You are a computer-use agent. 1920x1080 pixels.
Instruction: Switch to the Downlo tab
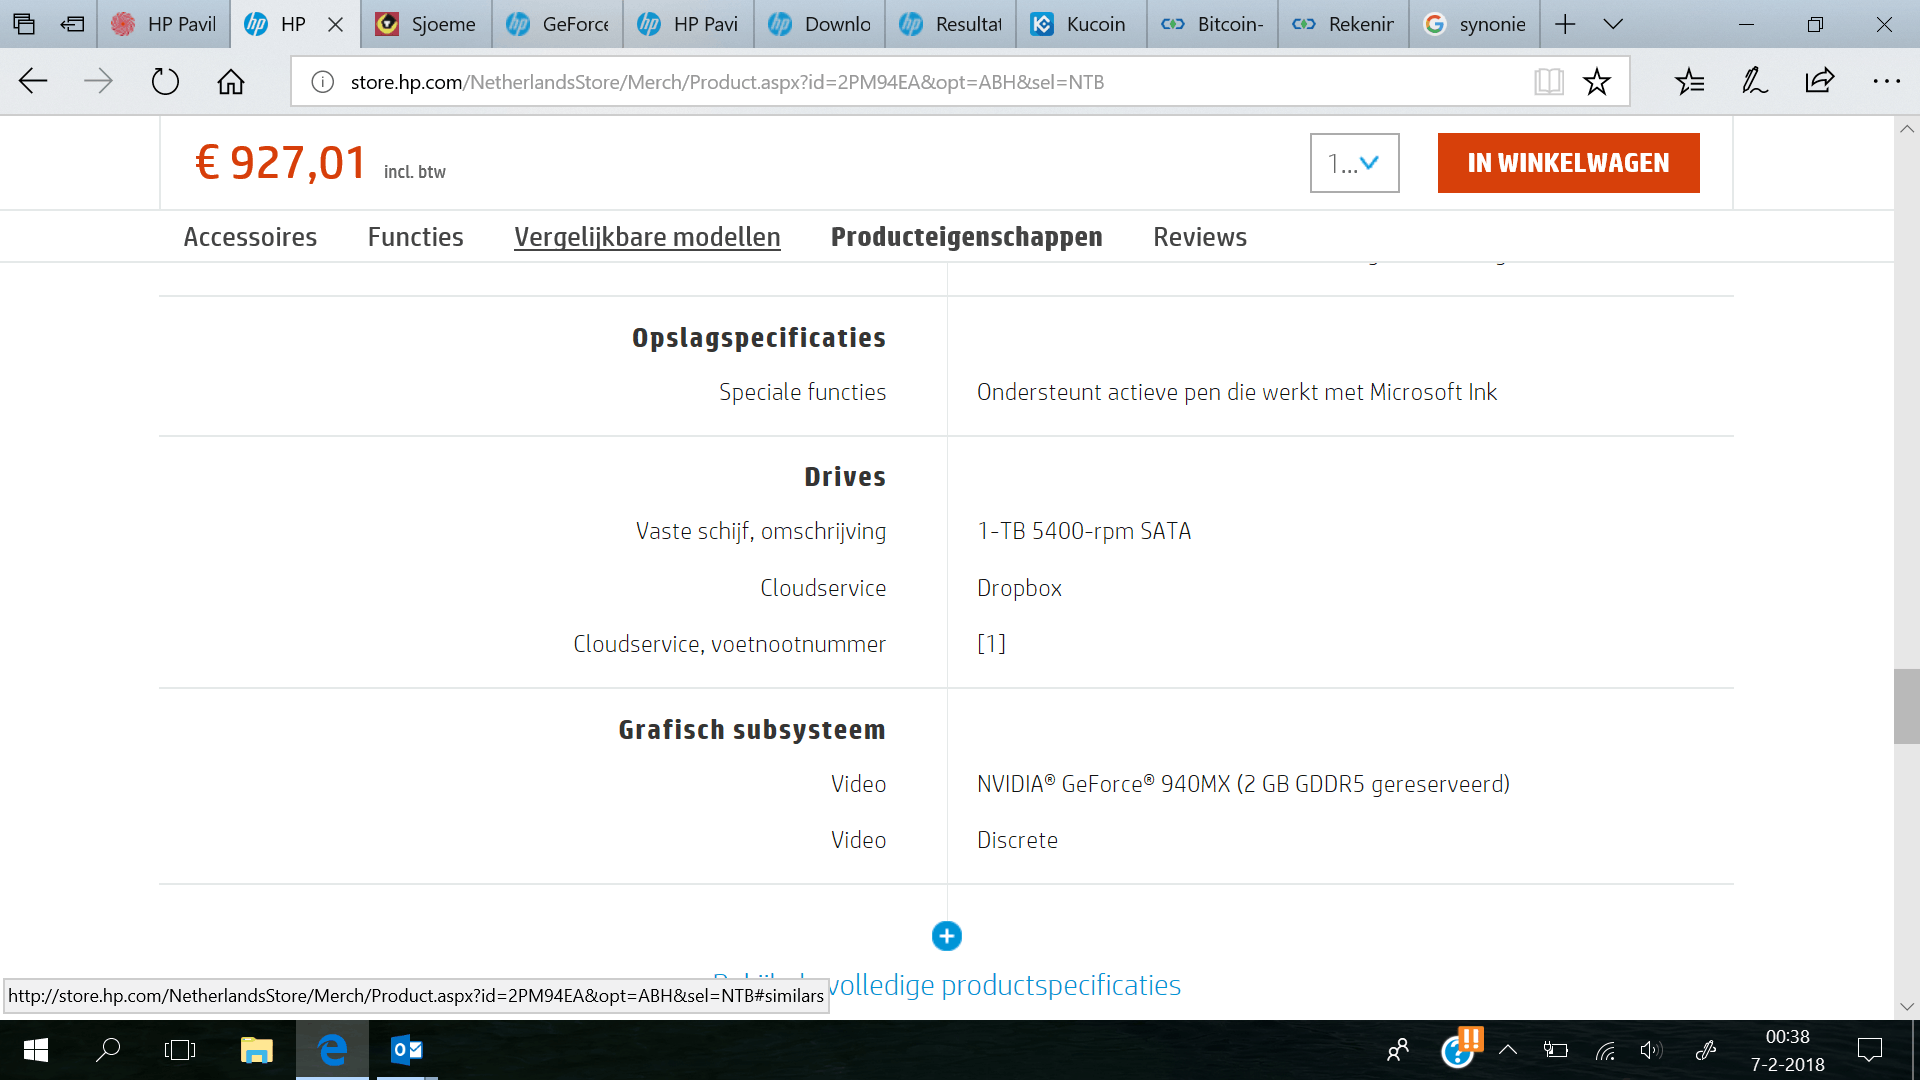(x=819, y=24)
